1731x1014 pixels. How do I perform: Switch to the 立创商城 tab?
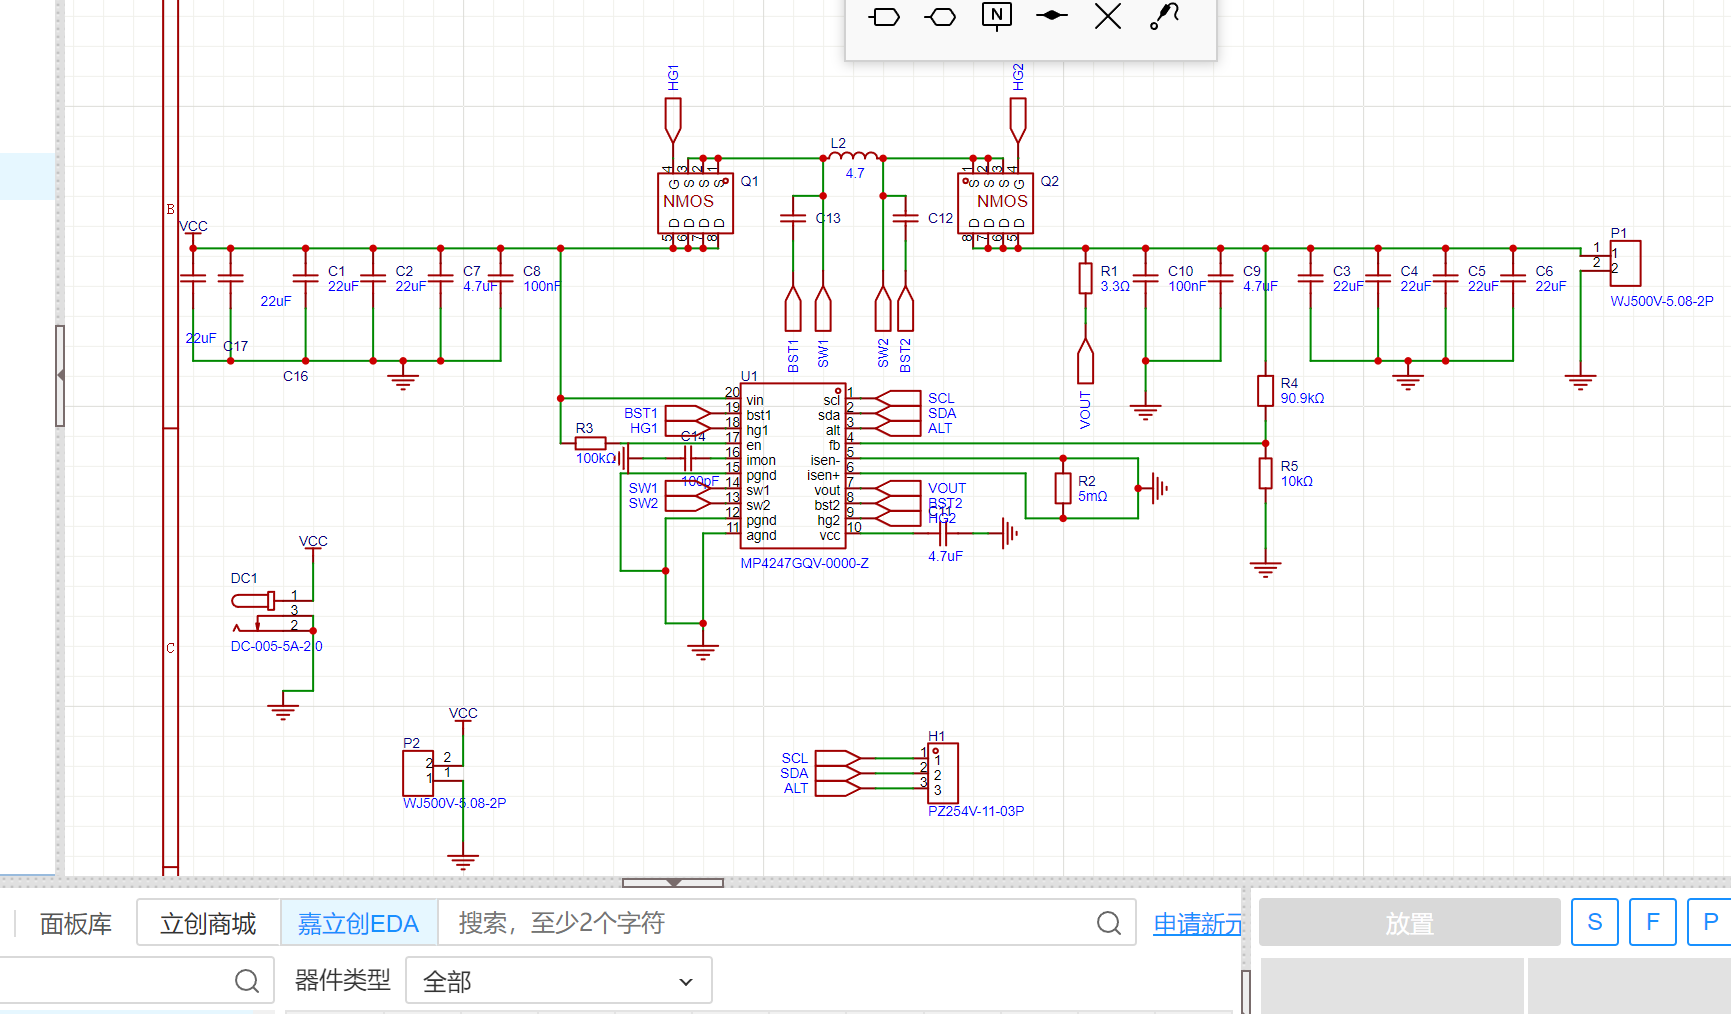208,923
